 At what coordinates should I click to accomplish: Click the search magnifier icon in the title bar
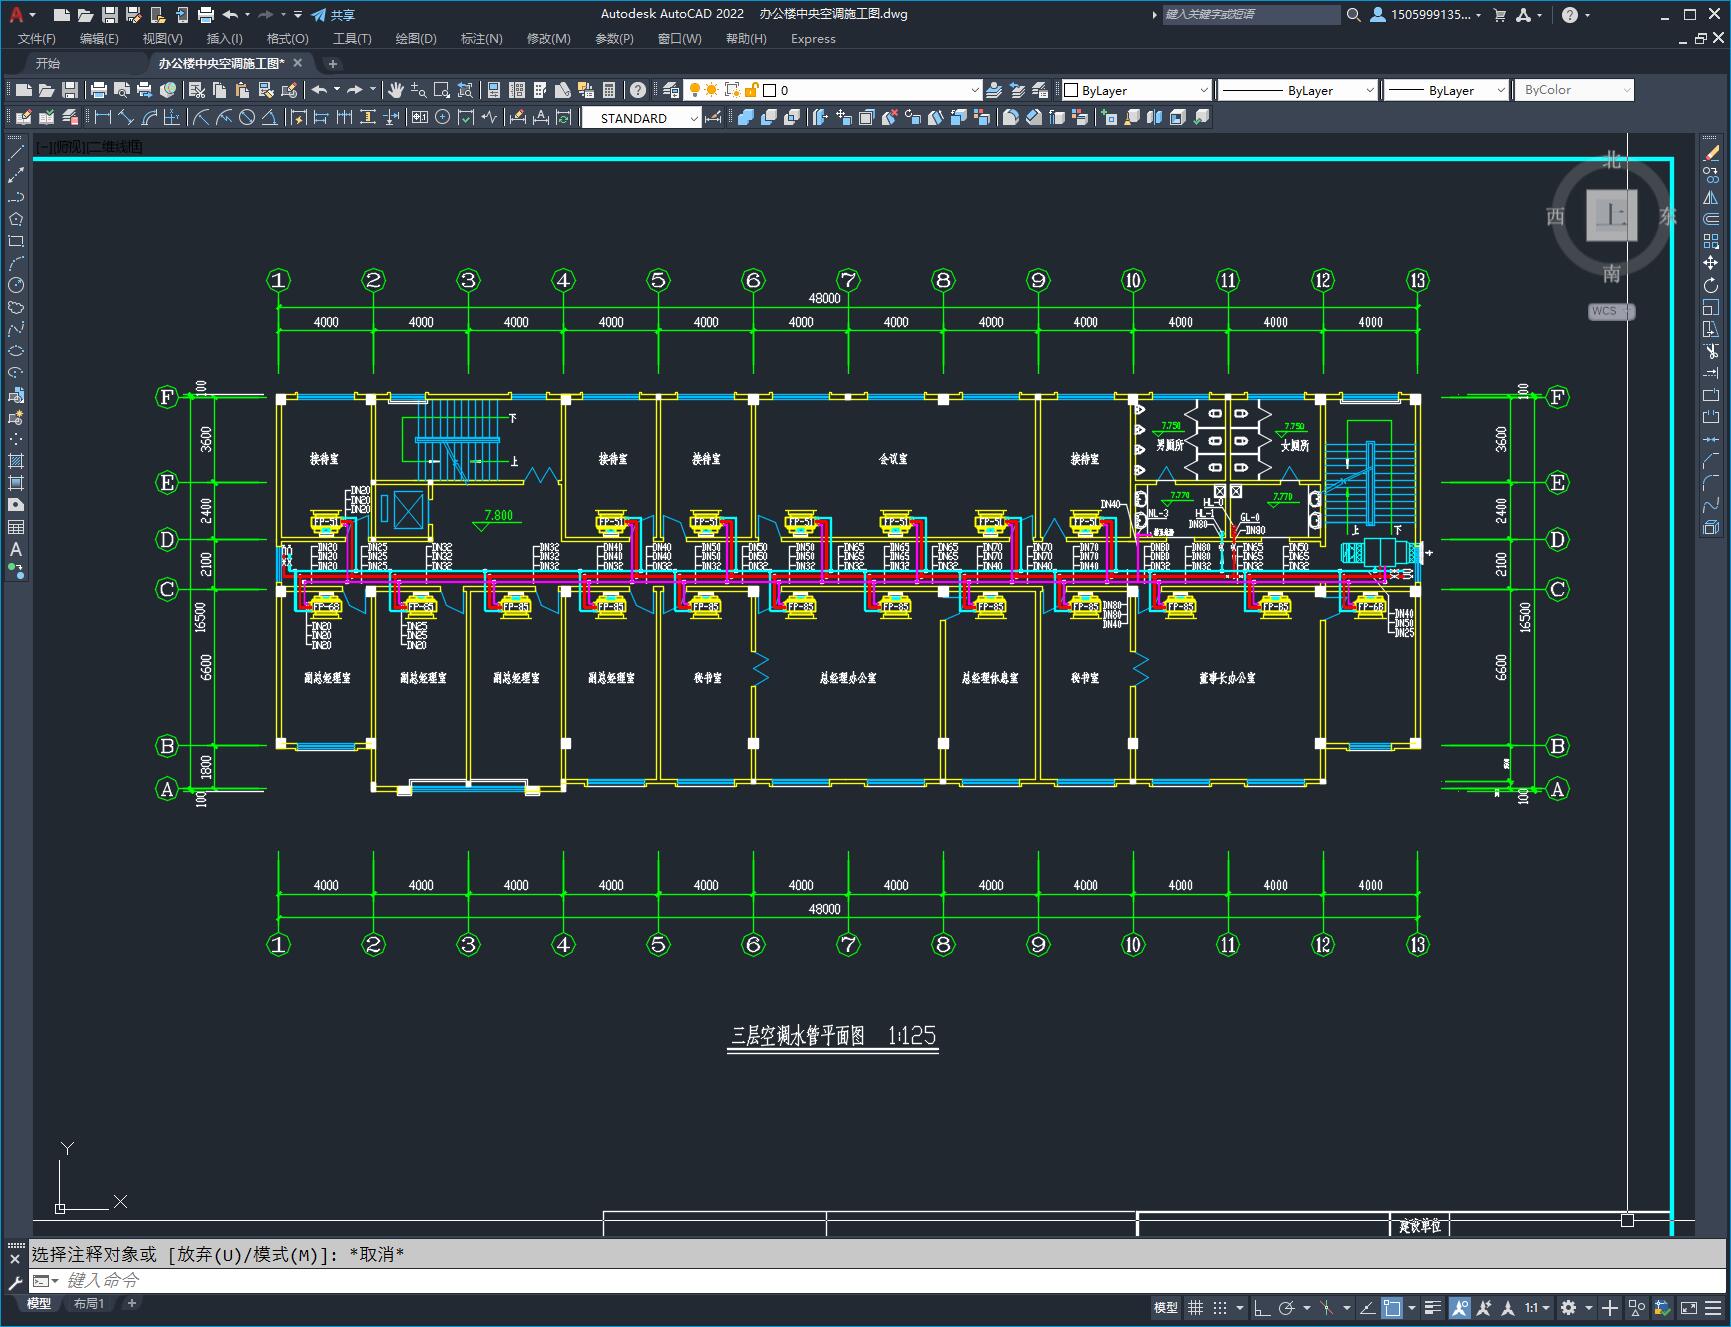[1353, 15]
